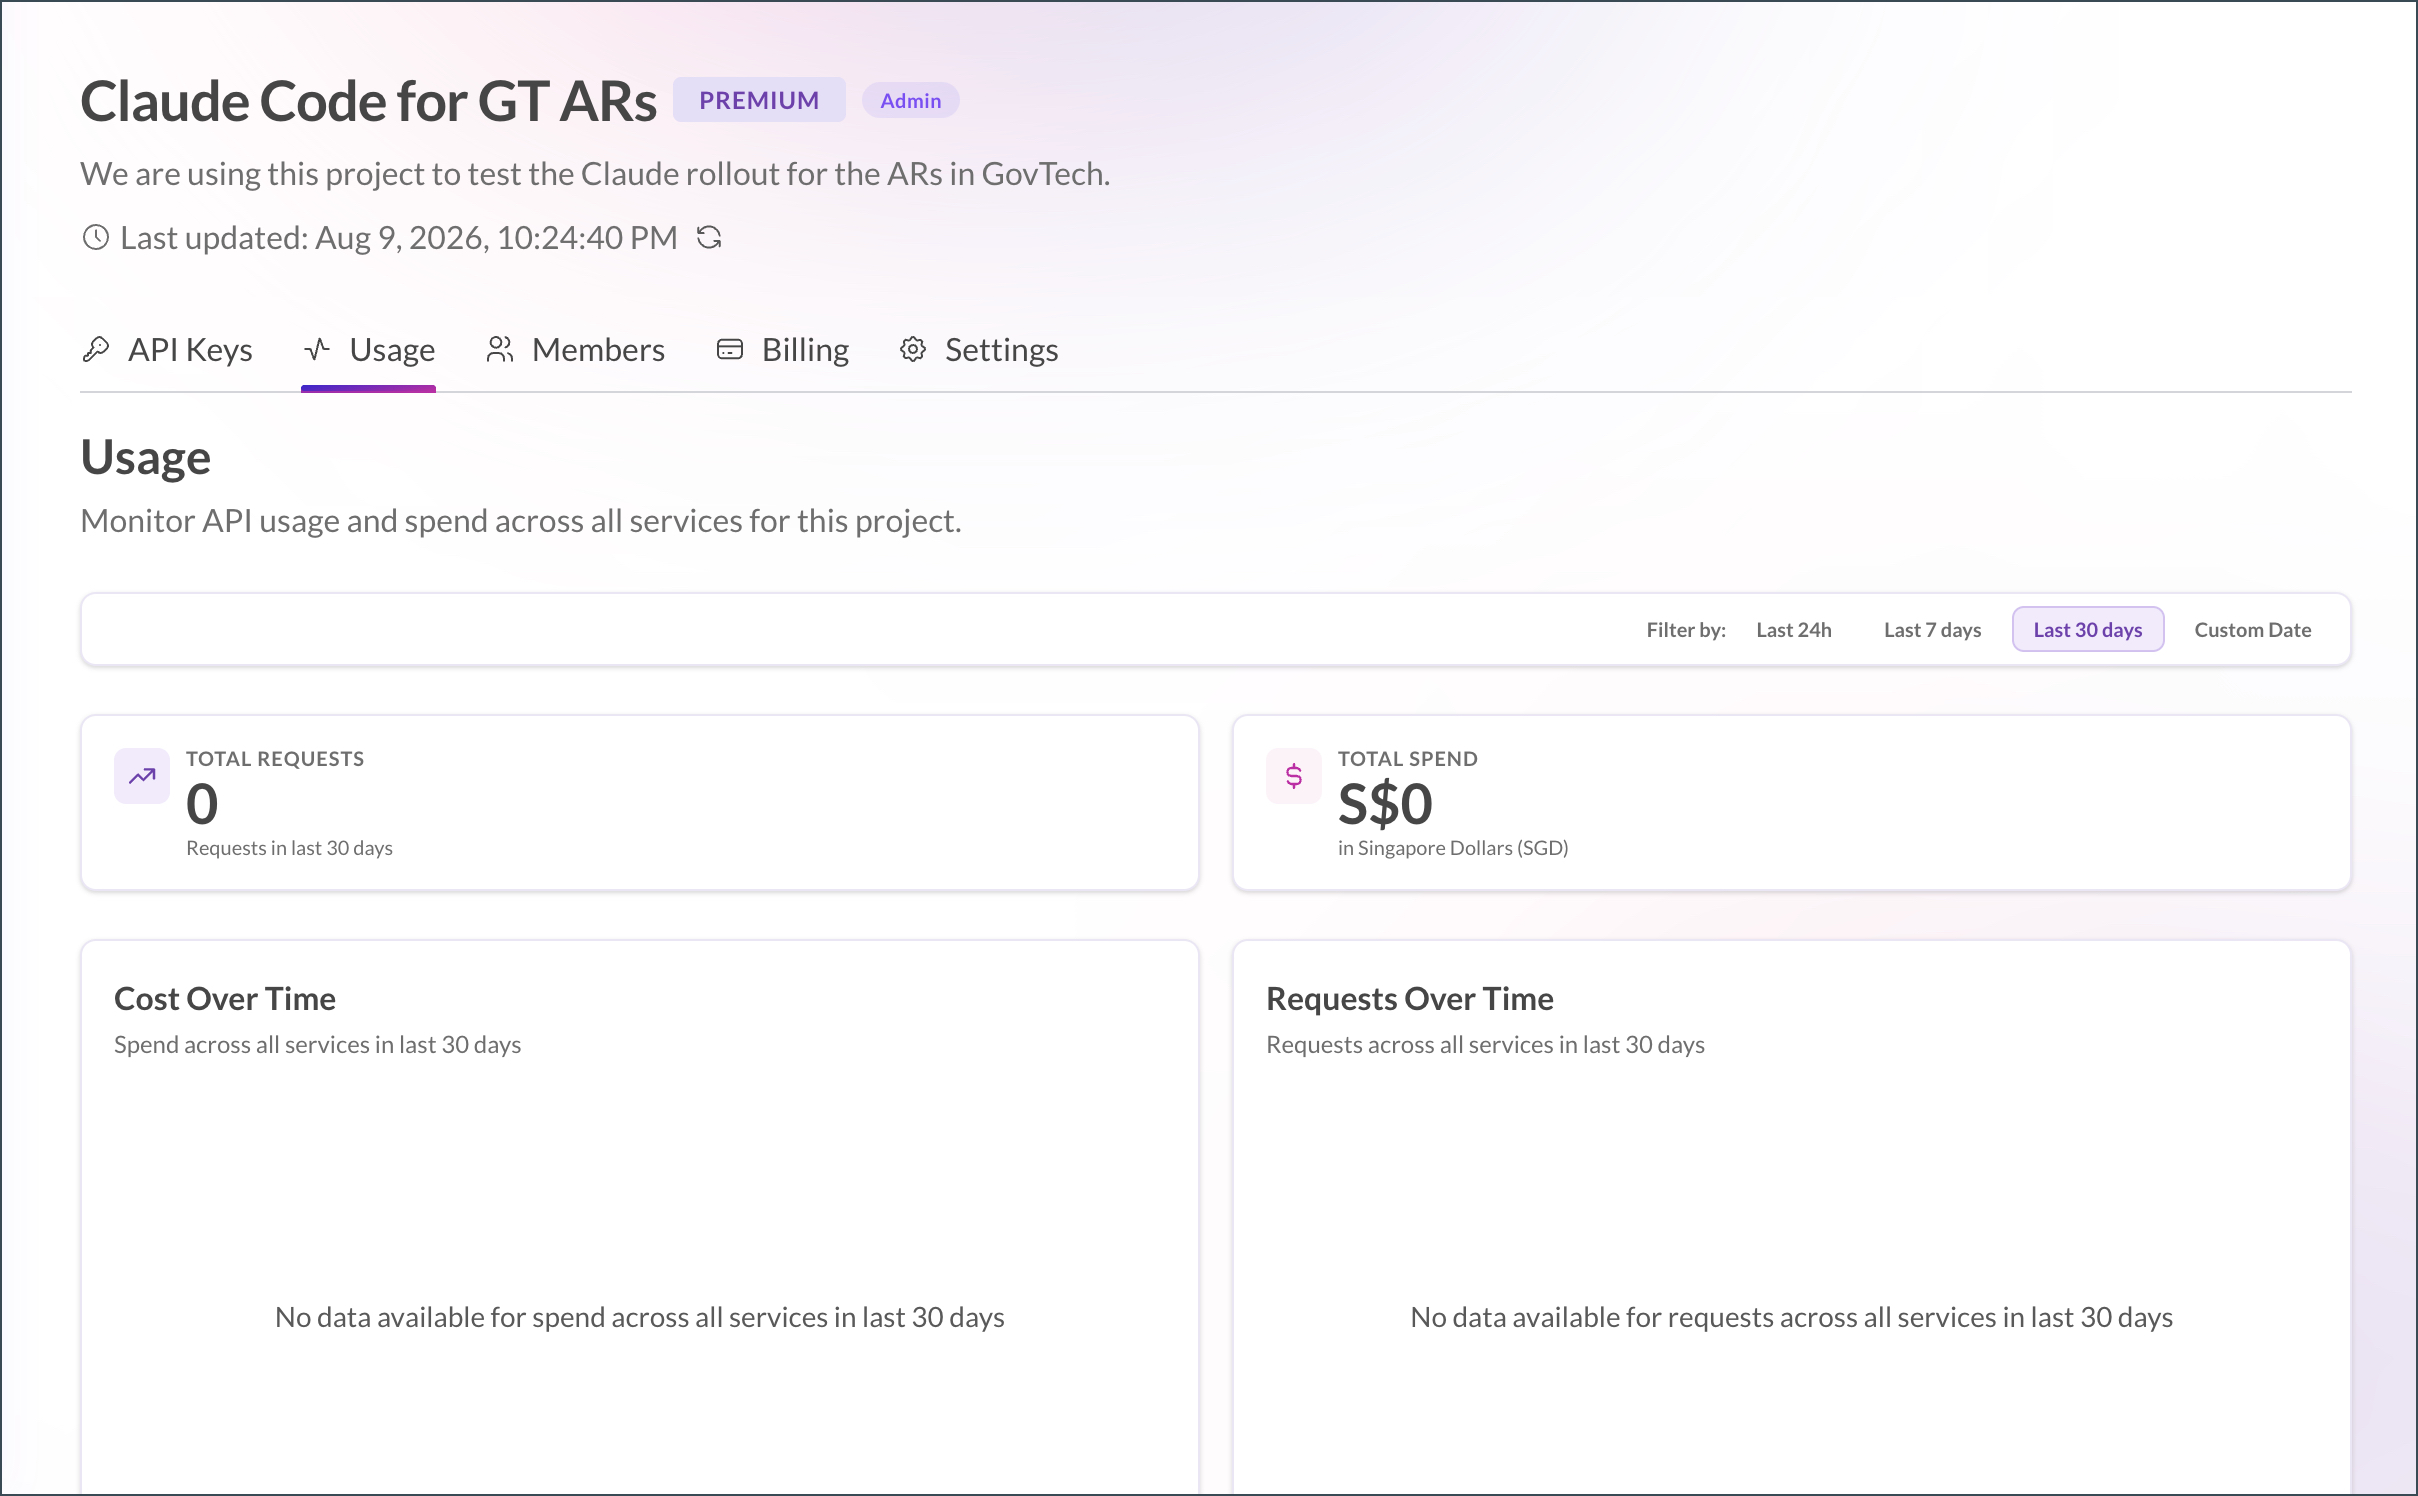
Task: Click the gear icon on Settings tab
Action: tap(913, 349)
